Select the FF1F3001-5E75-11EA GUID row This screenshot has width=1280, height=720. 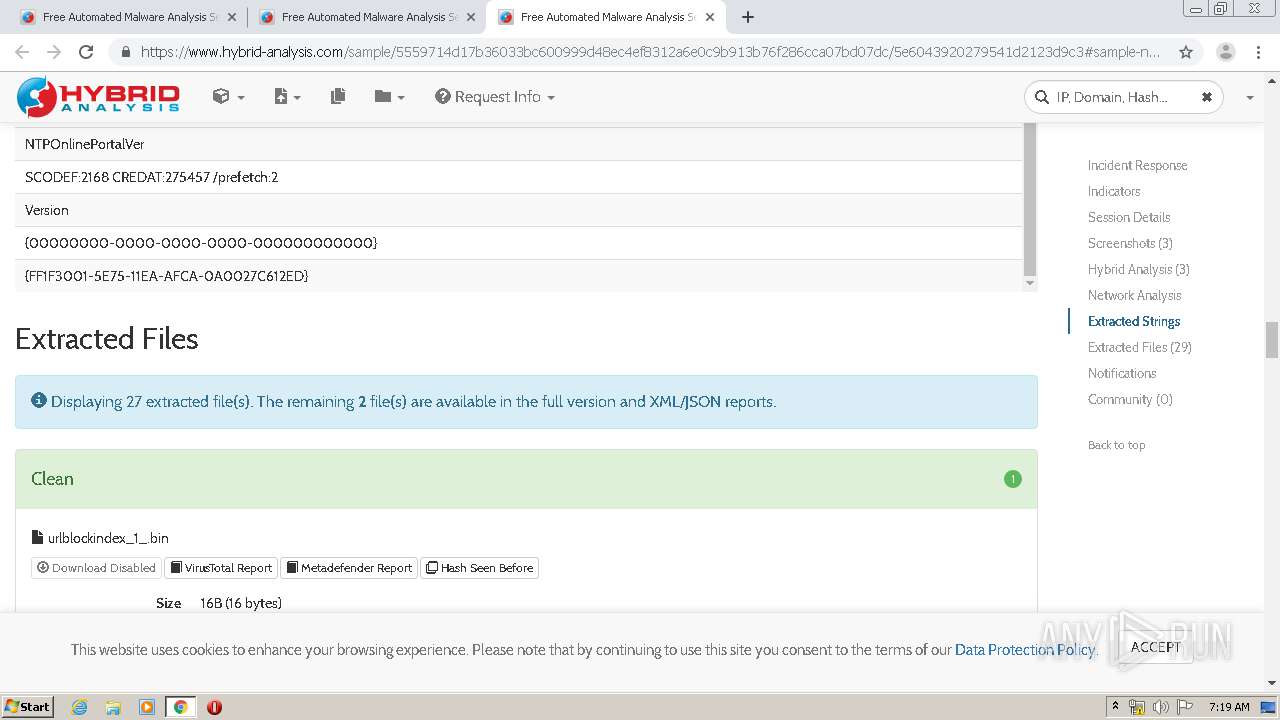click(519, 276)
